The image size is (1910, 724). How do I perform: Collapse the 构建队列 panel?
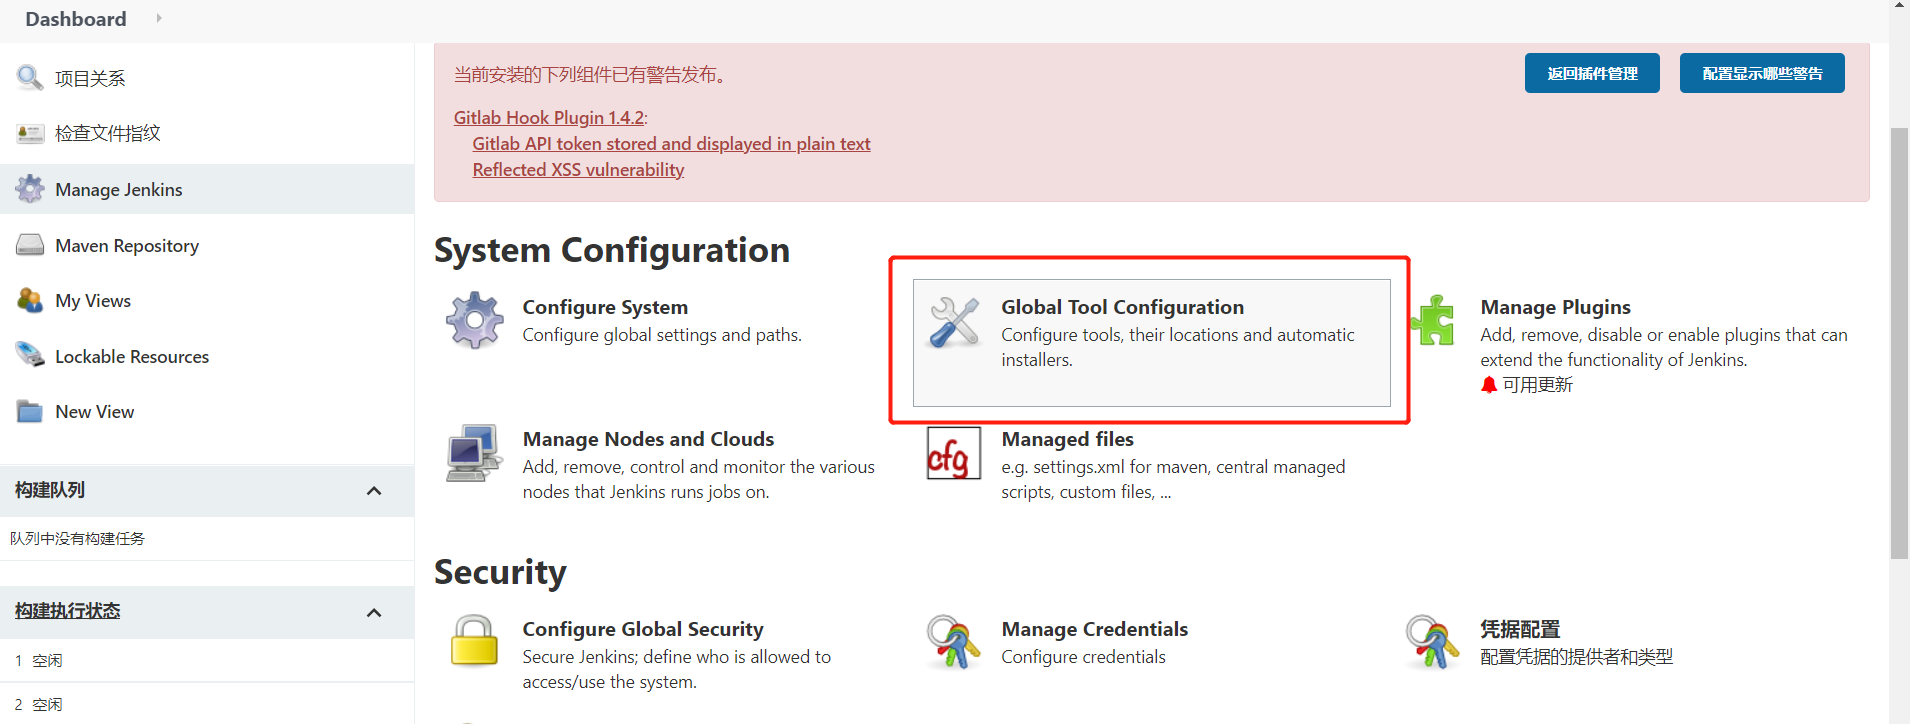374,491
